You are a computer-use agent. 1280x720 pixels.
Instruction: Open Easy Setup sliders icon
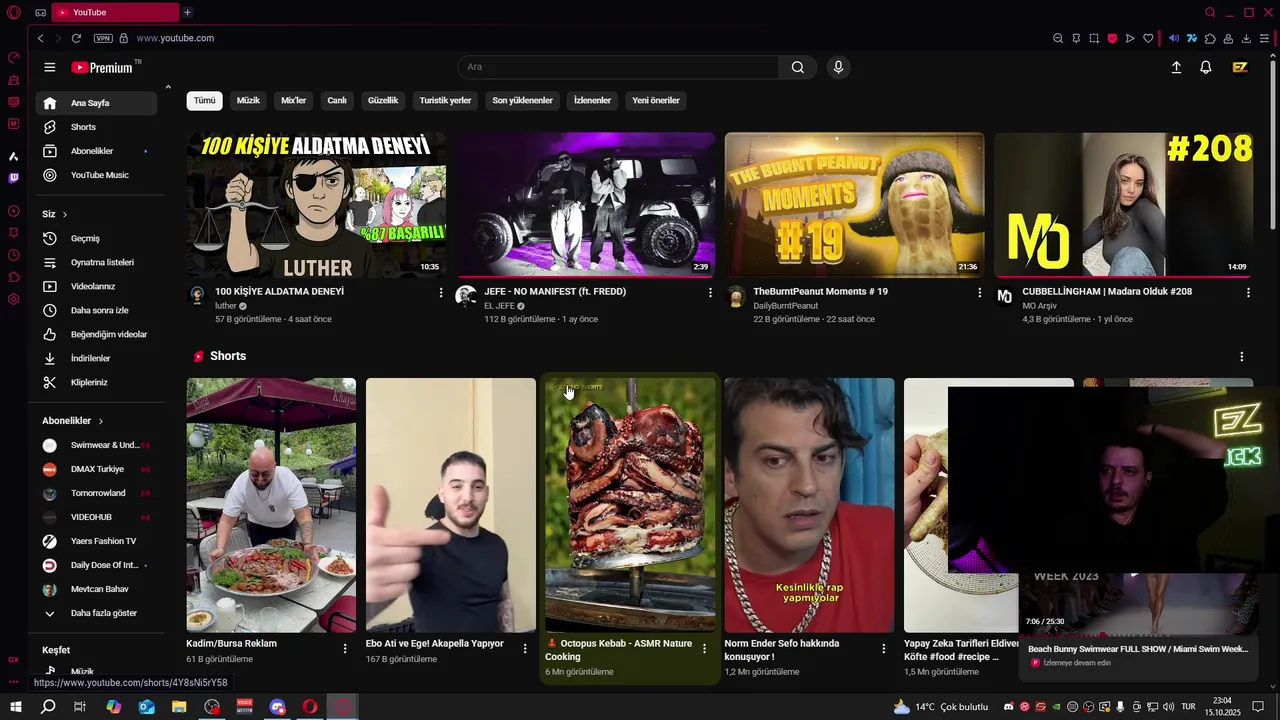coord(1265,38)
